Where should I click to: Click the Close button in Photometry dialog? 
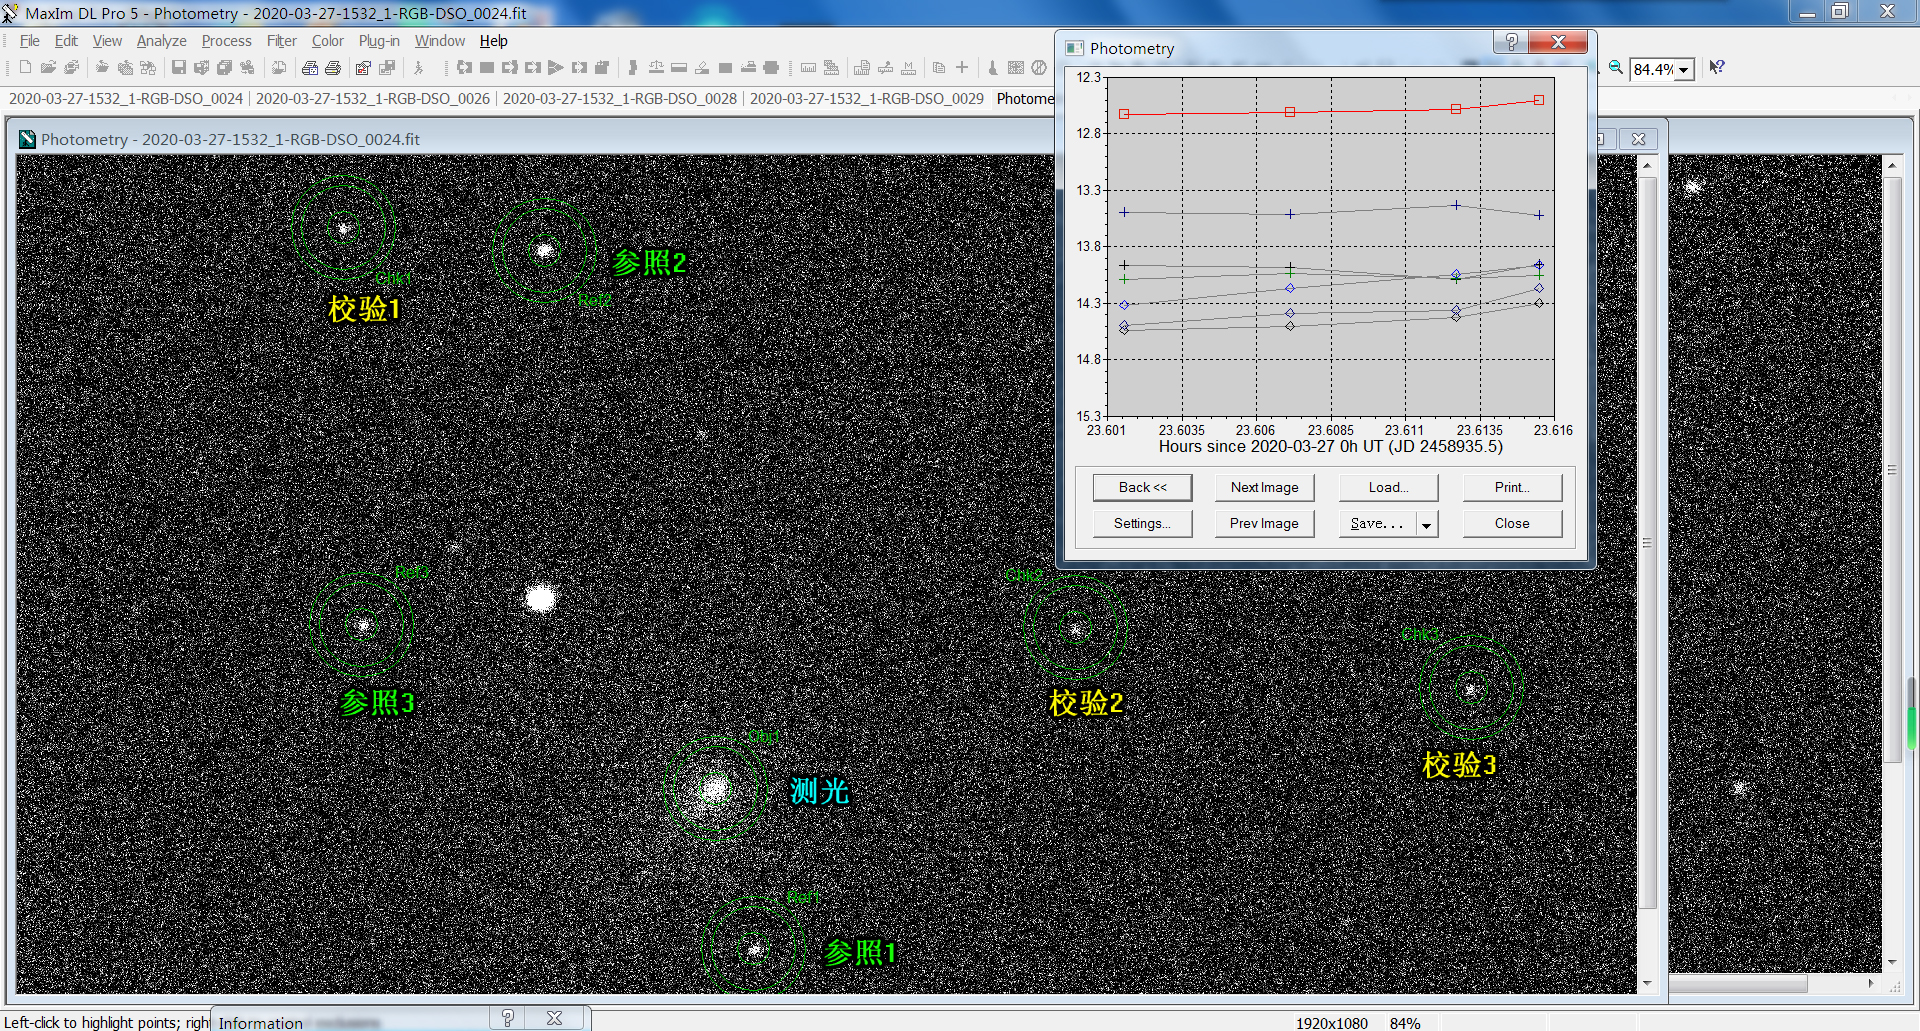click(x=1513, y=523)
